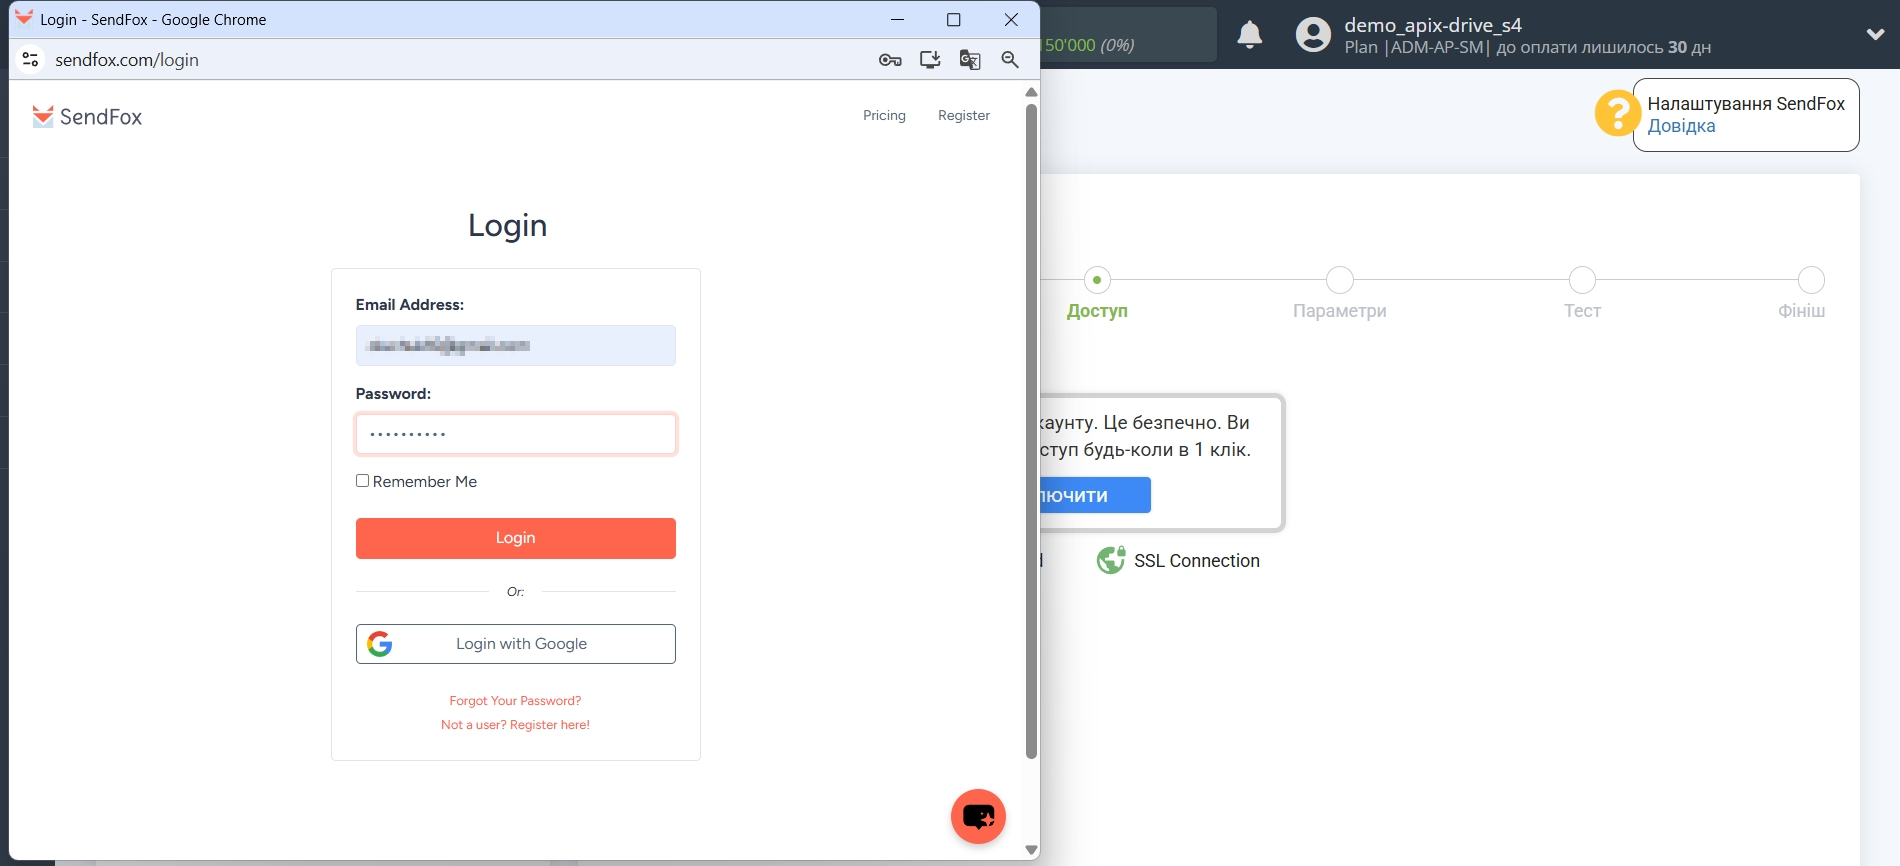
Task: Open the Pricing page link
Action: pyautogui.click(x=884, y=116)
